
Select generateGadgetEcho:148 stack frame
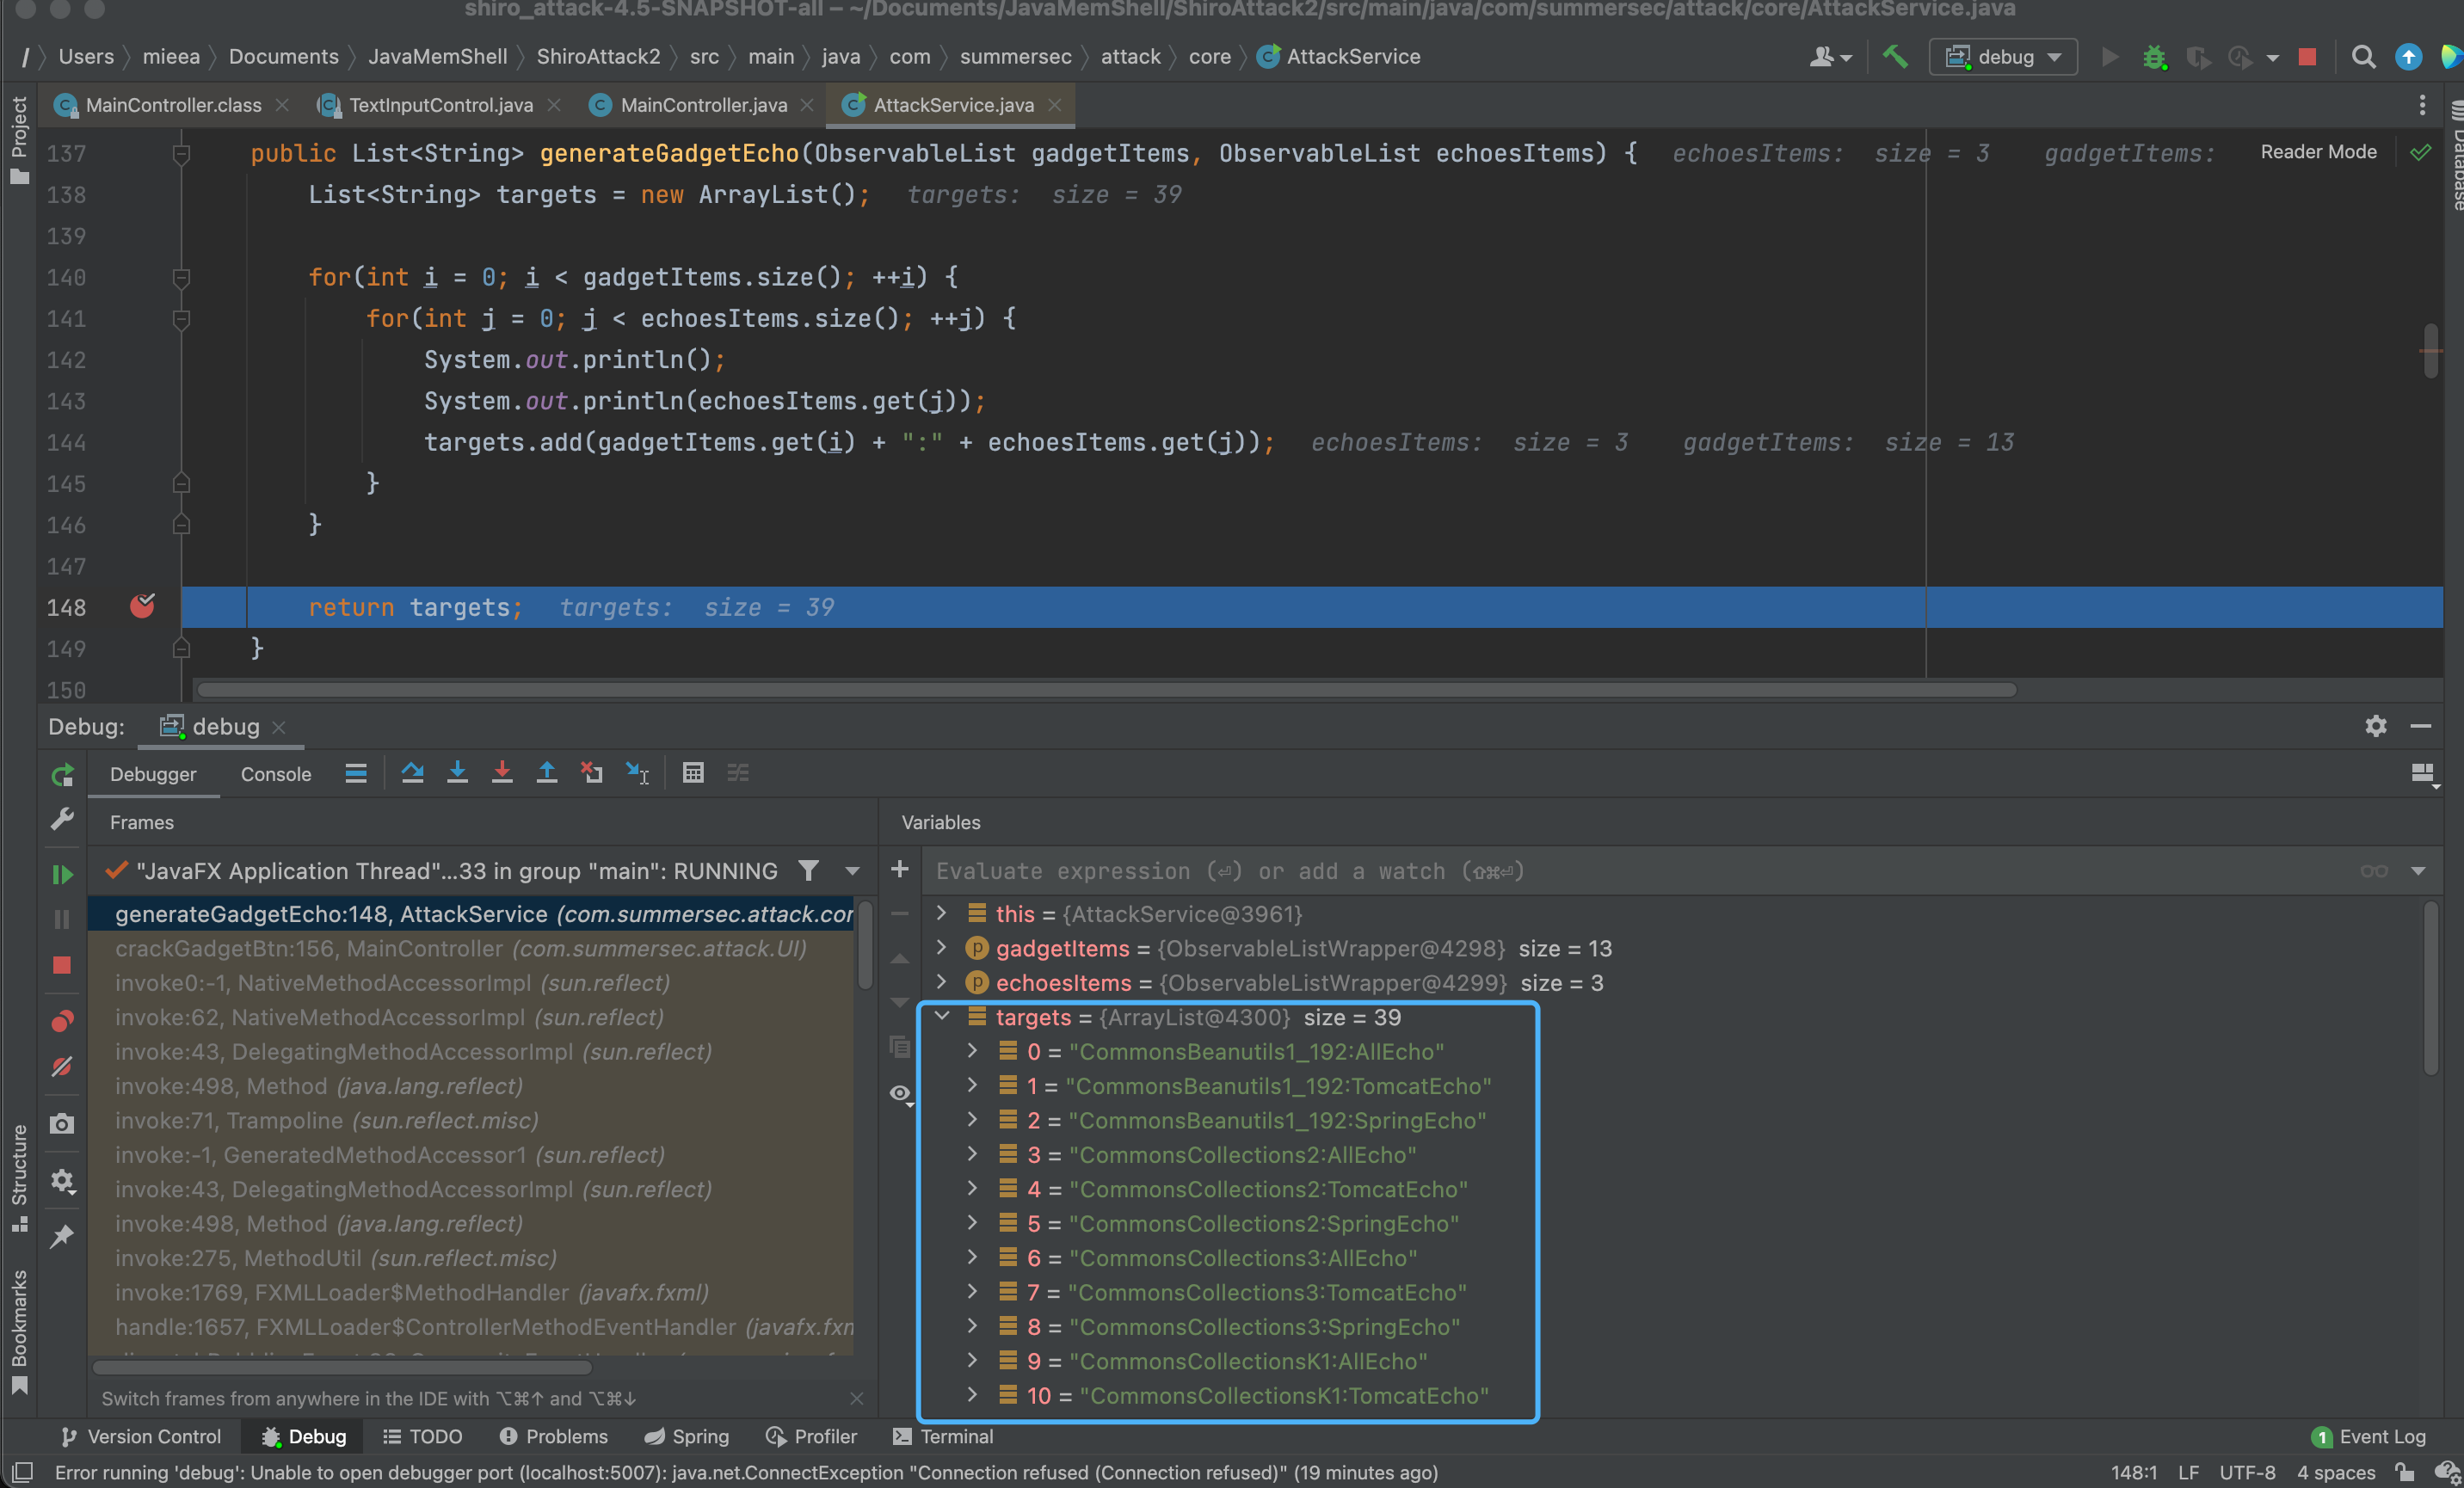click(x=470, y=914)
